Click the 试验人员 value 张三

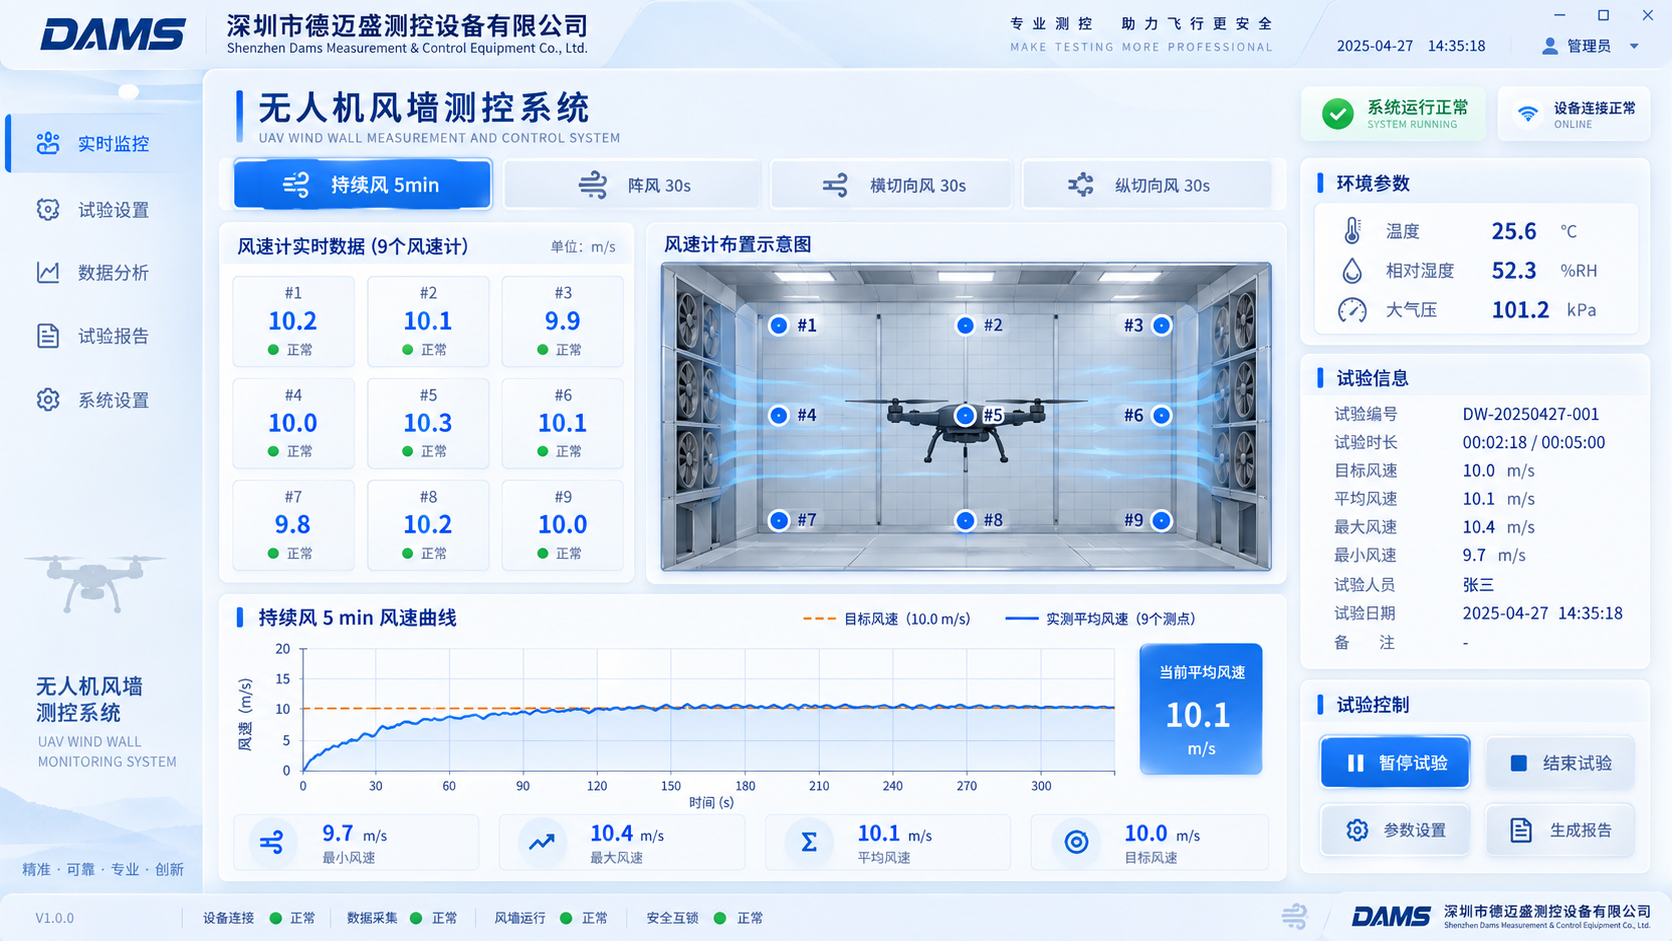(1478, 585)
